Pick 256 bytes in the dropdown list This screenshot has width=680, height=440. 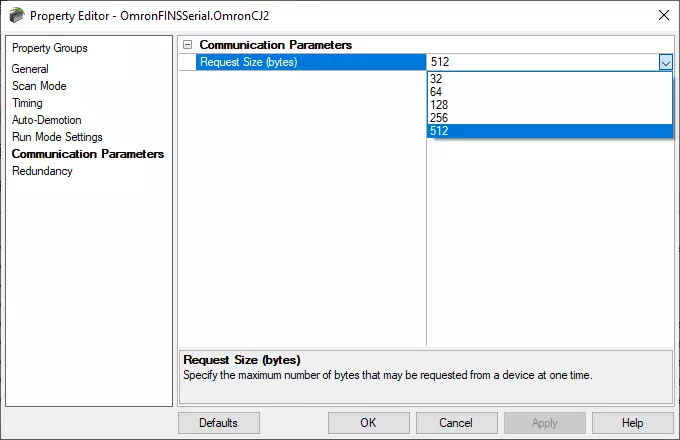(x=549, y=118)
